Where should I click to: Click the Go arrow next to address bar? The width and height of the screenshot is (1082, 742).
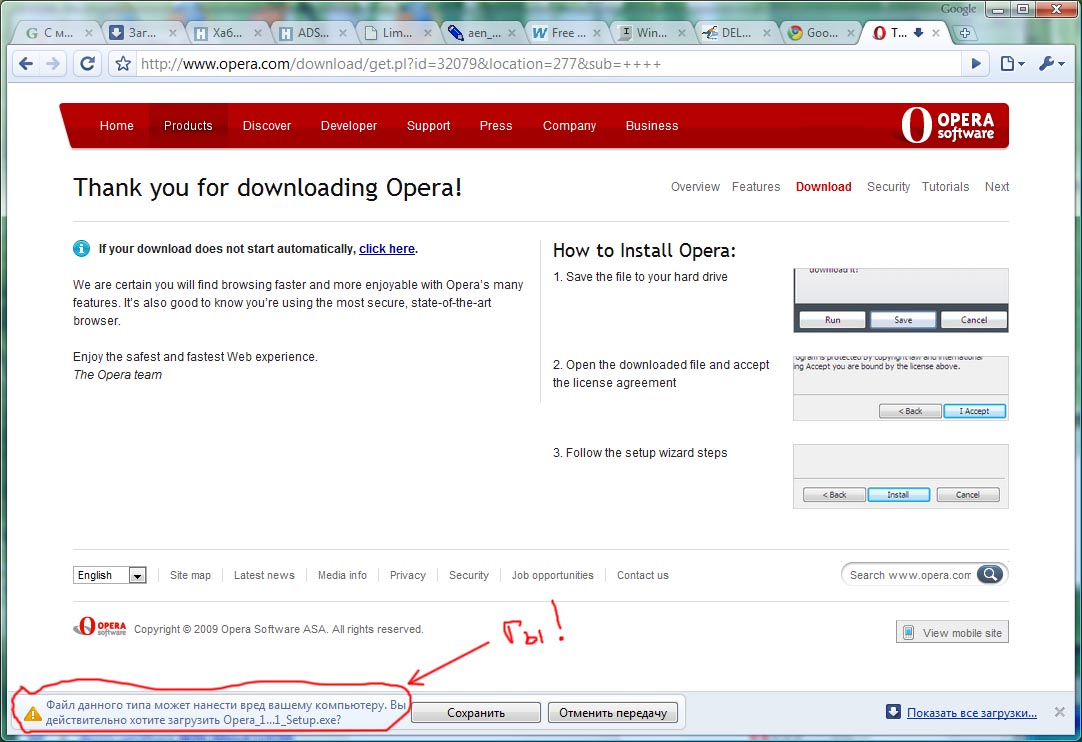coord(976,64)
